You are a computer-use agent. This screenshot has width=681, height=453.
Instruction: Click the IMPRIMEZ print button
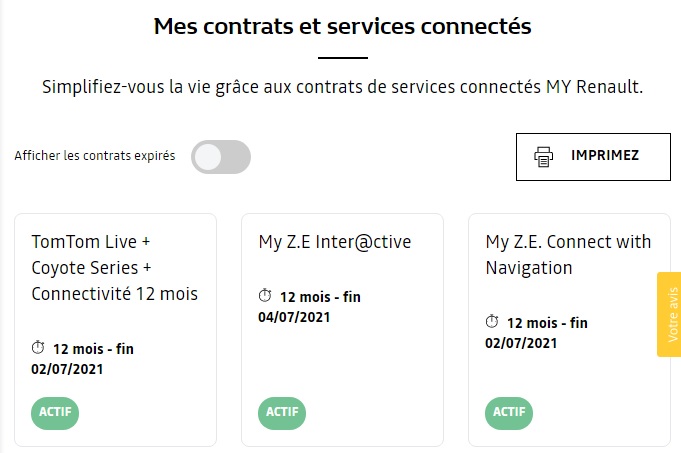593,157
